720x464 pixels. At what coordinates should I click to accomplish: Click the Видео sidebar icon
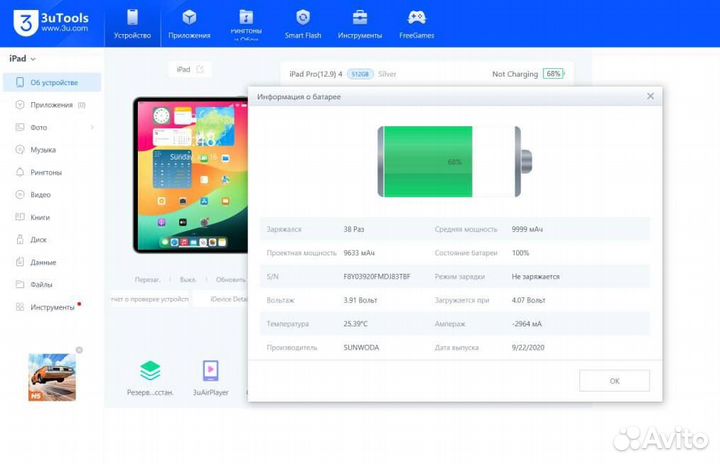[20, 194]
